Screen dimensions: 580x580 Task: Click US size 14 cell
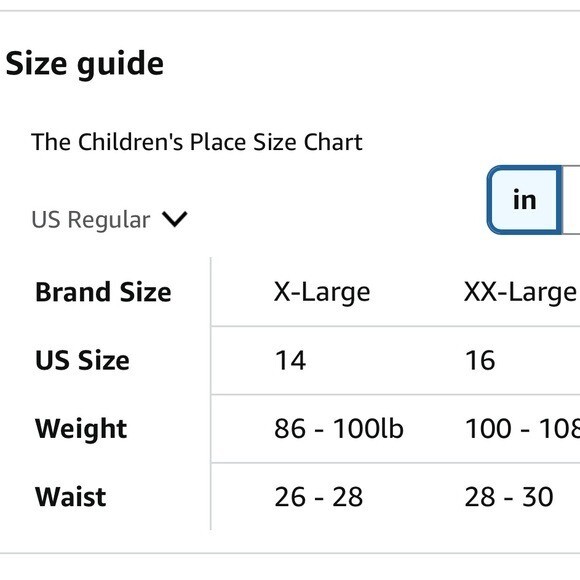290,360
